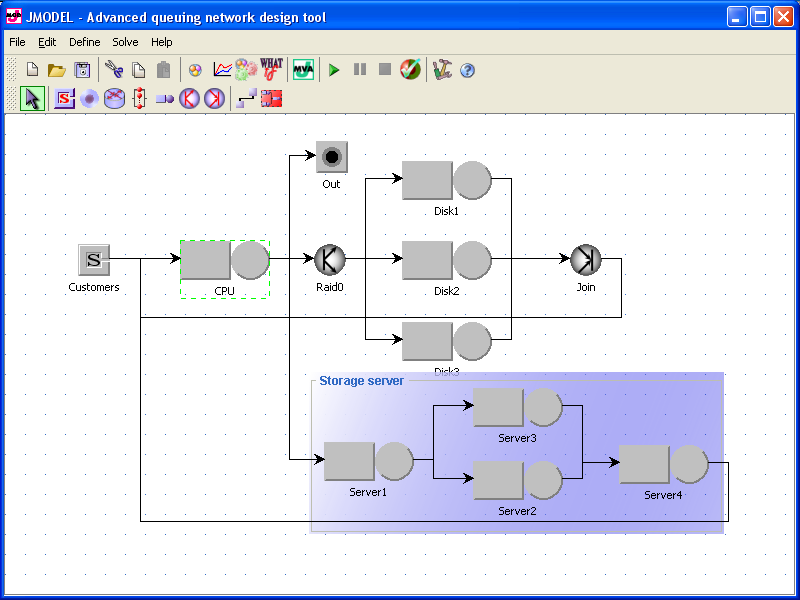
Task: Open a saved model via folder icon
Action: click(57, 70)
